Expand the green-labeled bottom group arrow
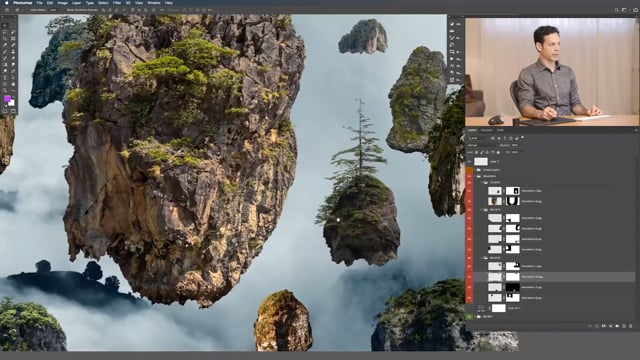The width and height of the screenshot is (640, 360). [475, 316]
